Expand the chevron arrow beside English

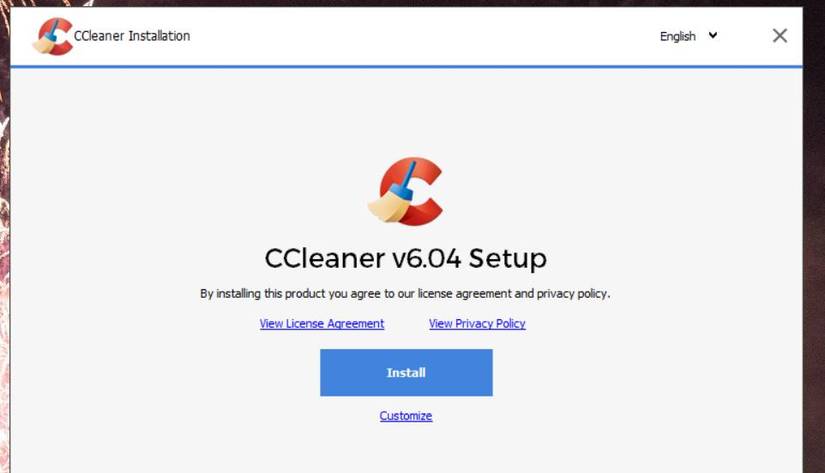[x=713, y=35]
